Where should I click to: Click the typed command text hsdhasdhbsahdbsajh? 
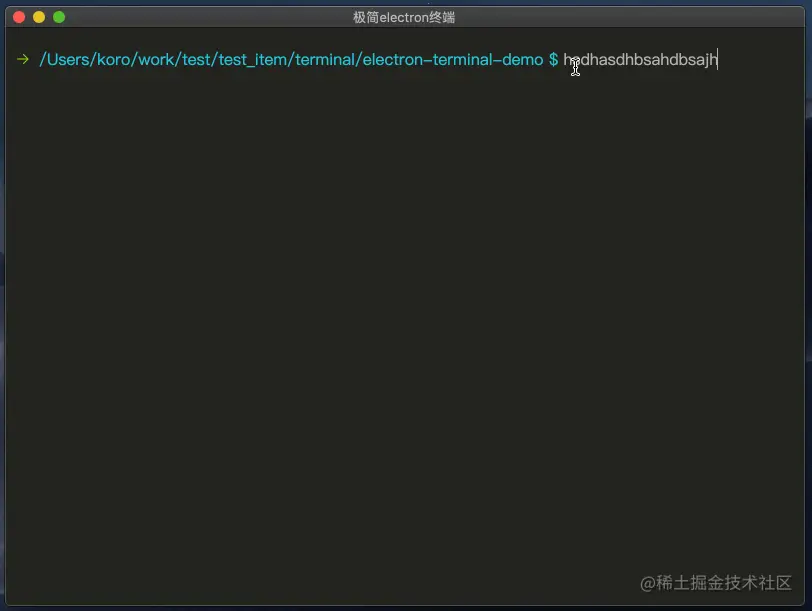pyautogui.click(x=640, y=60)
